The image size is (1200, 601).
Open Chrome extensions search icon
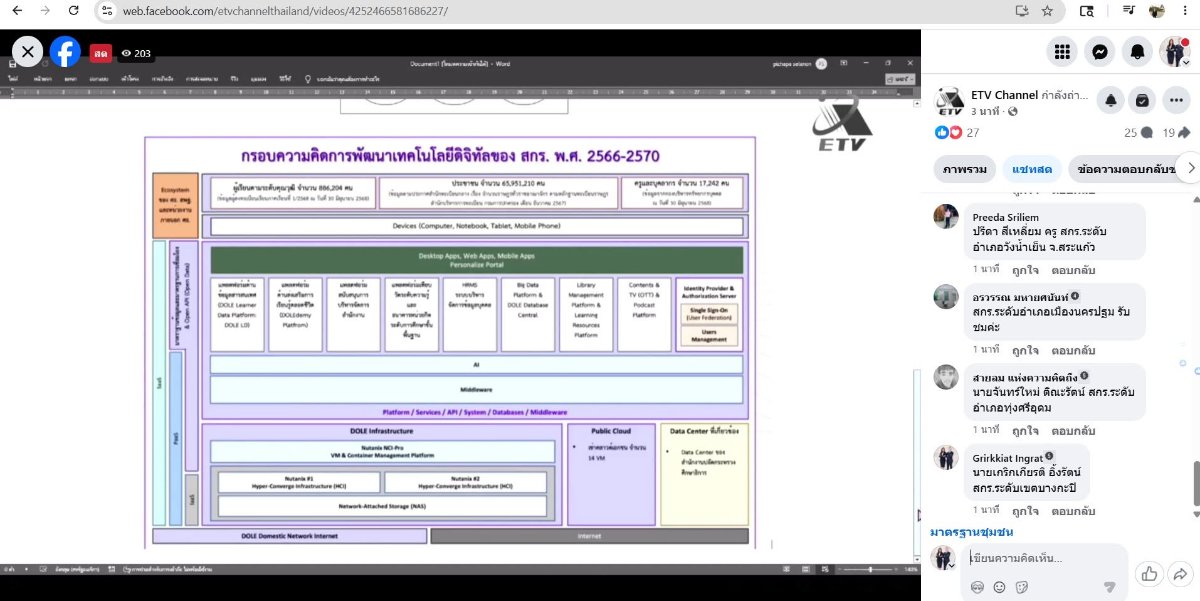[x=1087, y=11]
